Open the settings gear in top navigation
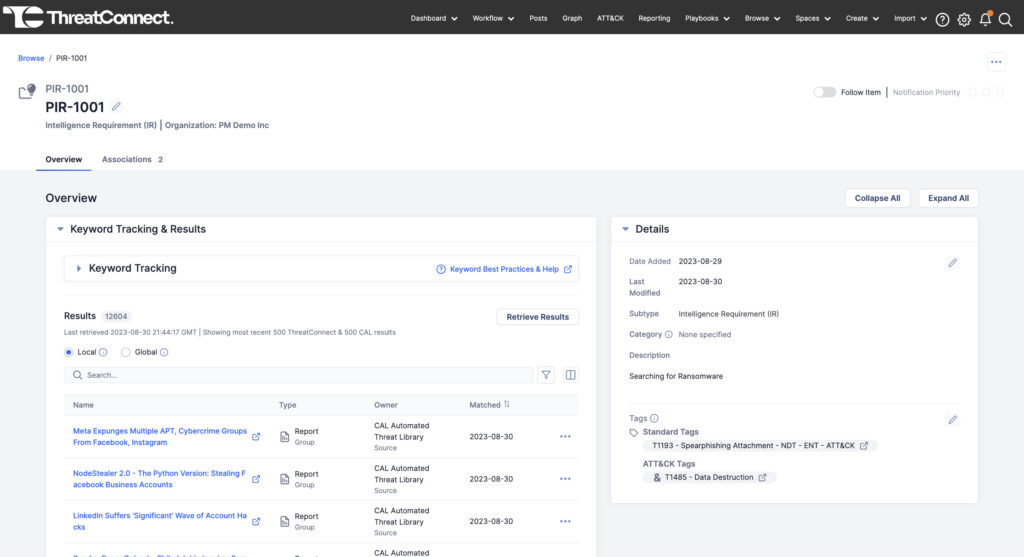Image resolution: width=1024 pixels, height=557 pixels. (964, 19)
